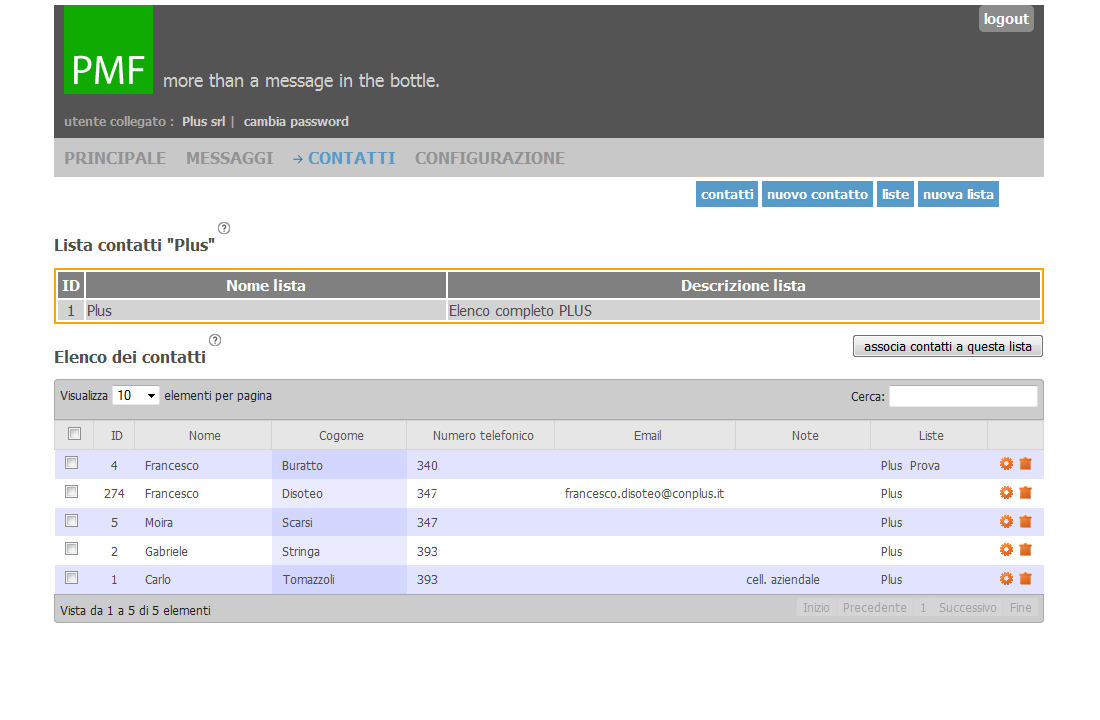
Task: Go to Successivo page button
Action: click(x=967, y=608)
